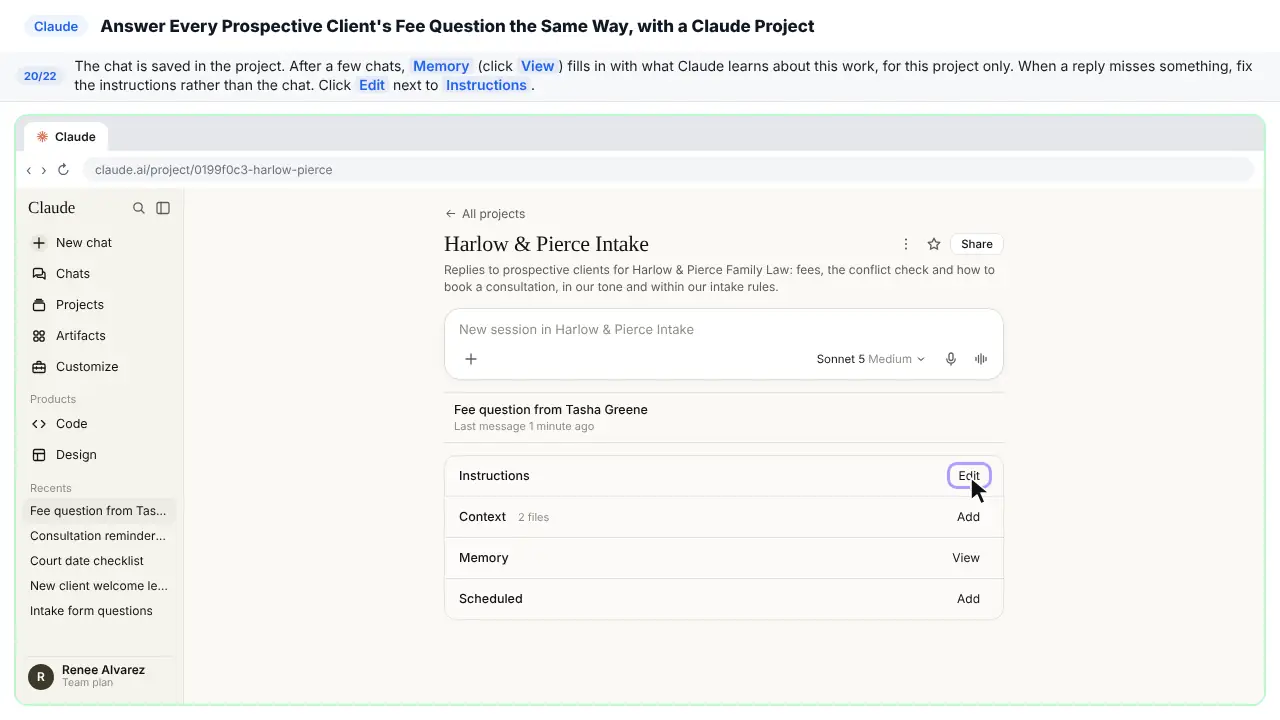
Task: Click the browser forward arrow
Action: 43,170
